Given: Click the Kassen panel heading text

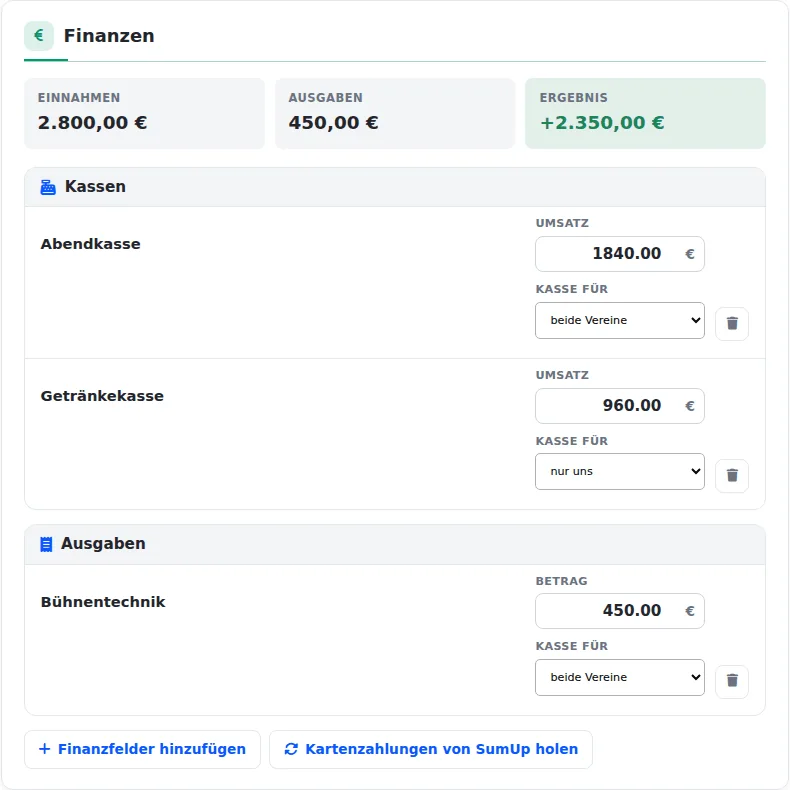Looking at the screenshot, I should click(95, 186).
